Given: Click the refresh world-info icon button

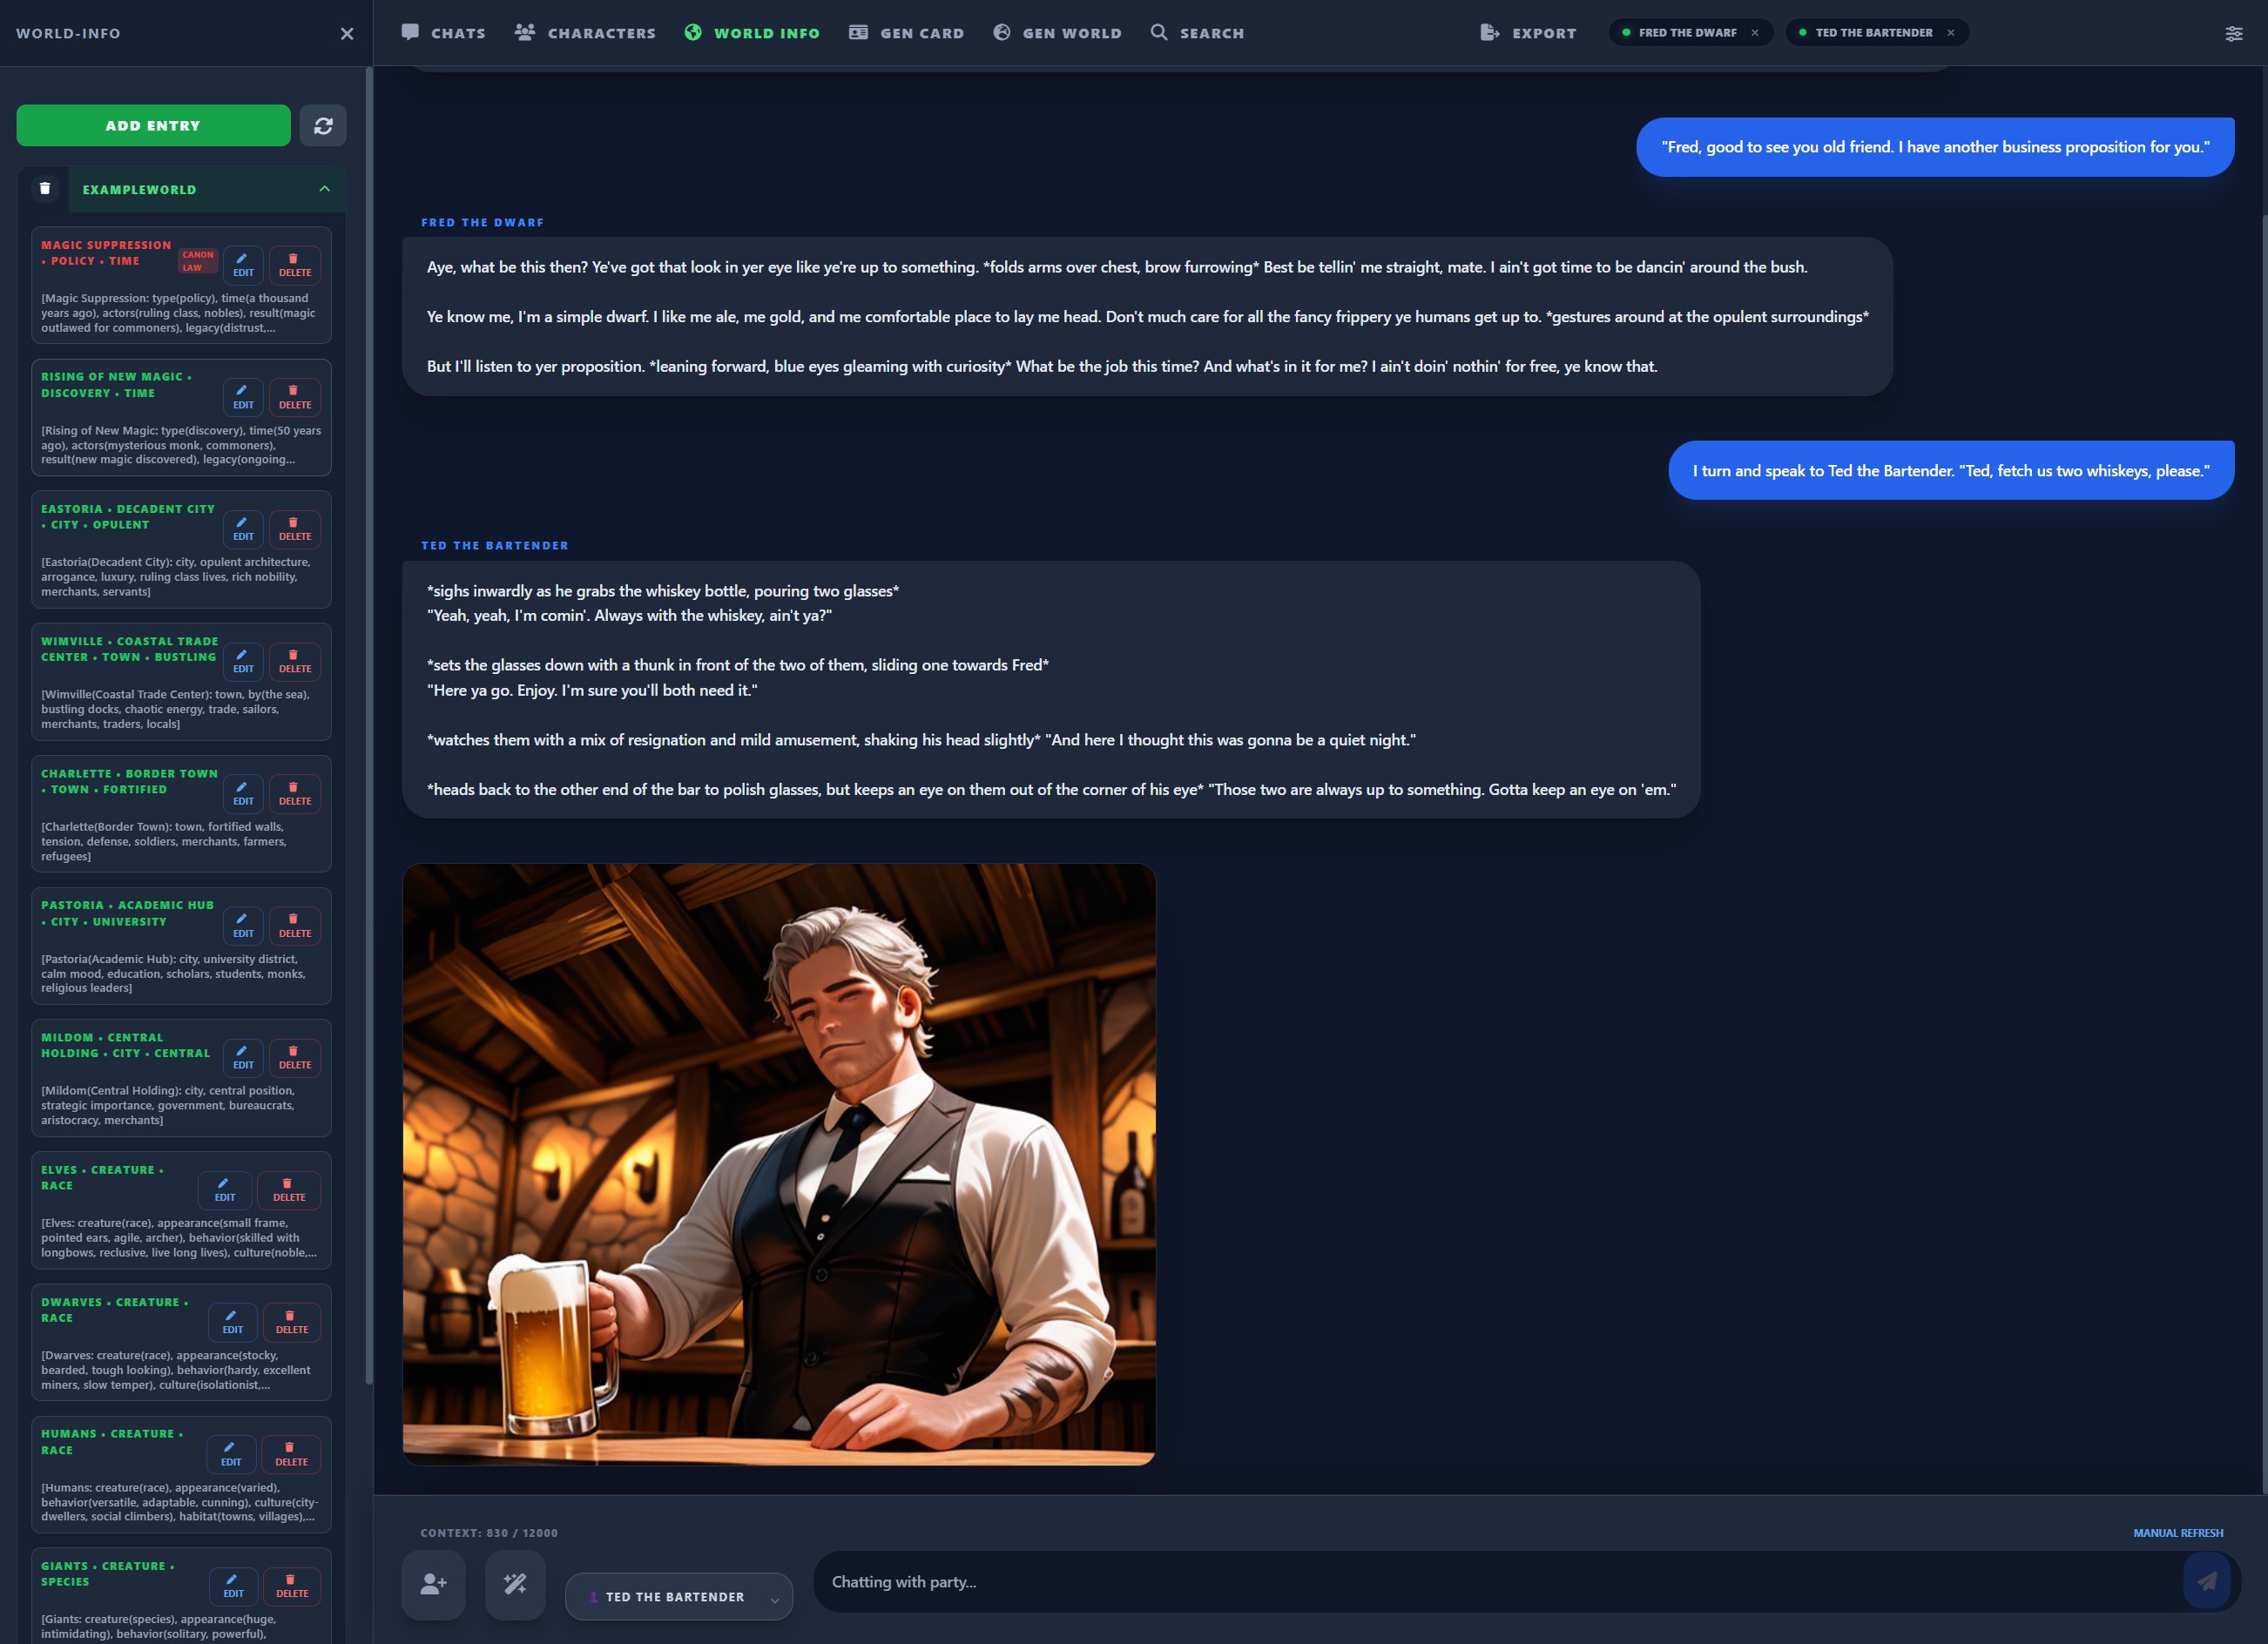Looking at the screenshot, I should (323, 126).
